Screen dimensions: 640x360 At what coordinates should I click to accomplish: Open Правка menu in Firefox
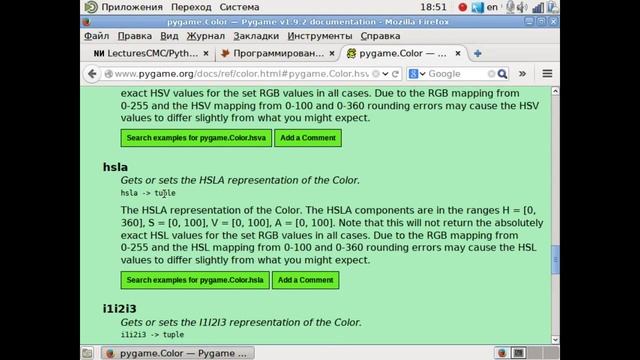135,36
